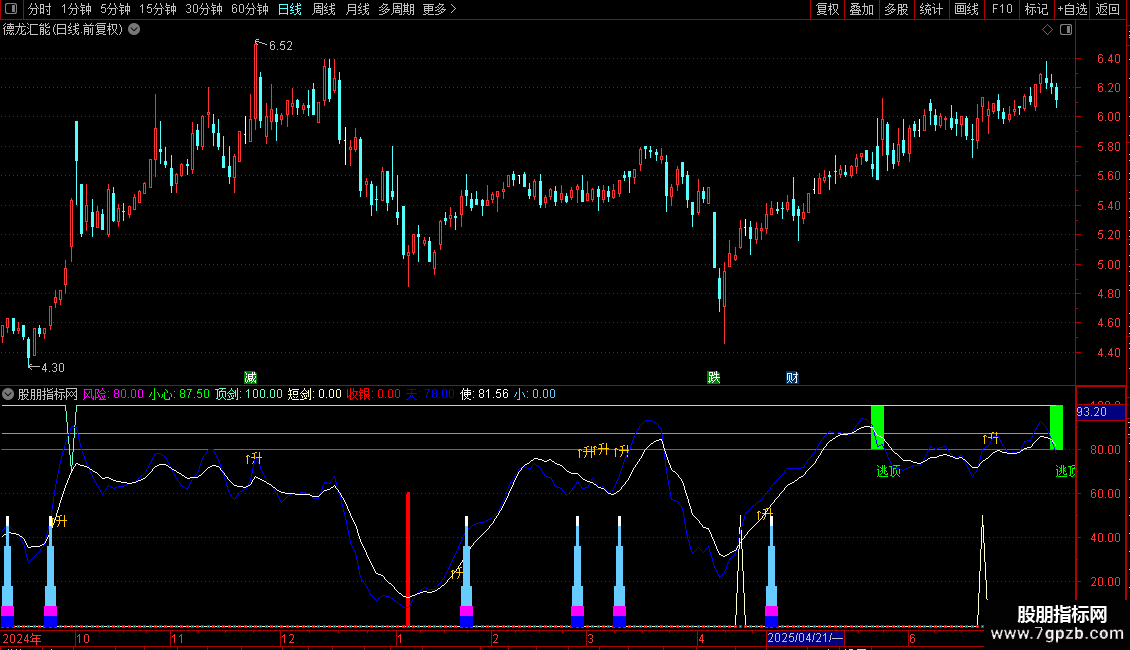Screen dimensions: 1130x650
Task: Click the 短剑: 0.00 indicator value
Action: point(314,394)
